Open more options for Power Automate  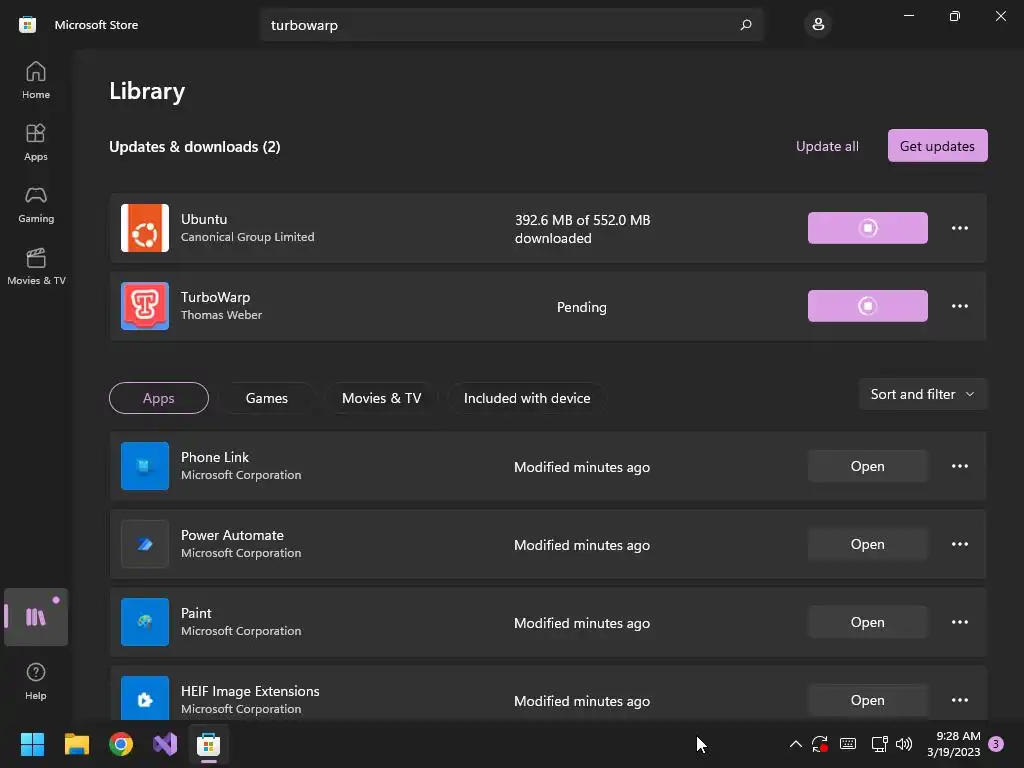coord(959,544)
